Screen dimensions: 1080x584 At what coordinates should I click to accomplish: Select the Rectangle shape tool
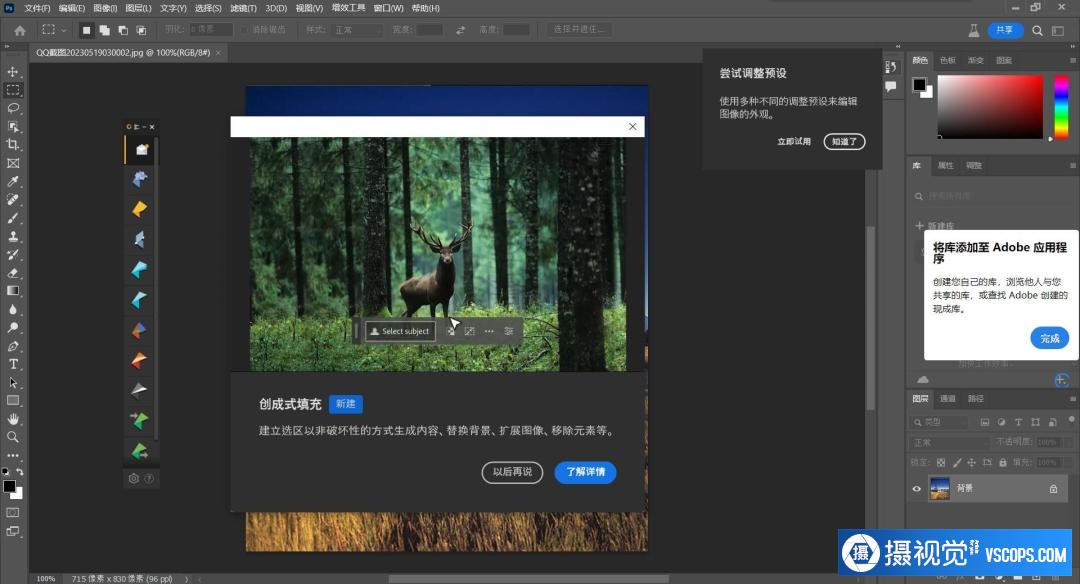coord(12,400)
